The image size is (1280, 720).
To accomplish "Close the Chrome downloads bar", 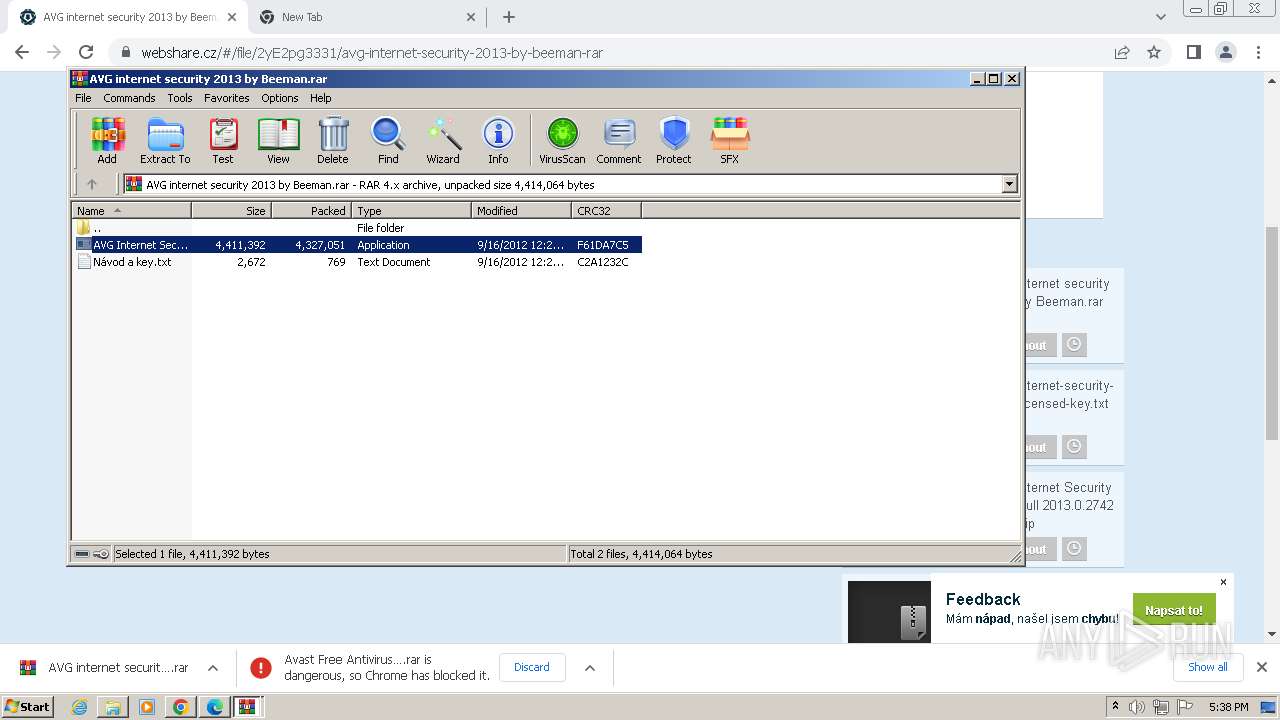I will coord(1262,667).
